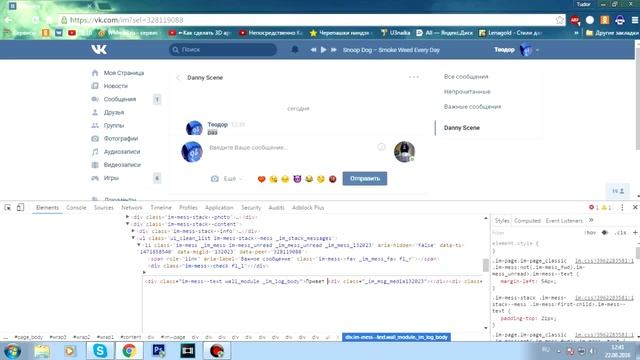Skip to next track in header player

pyautogui.click(x=333, y=50)
